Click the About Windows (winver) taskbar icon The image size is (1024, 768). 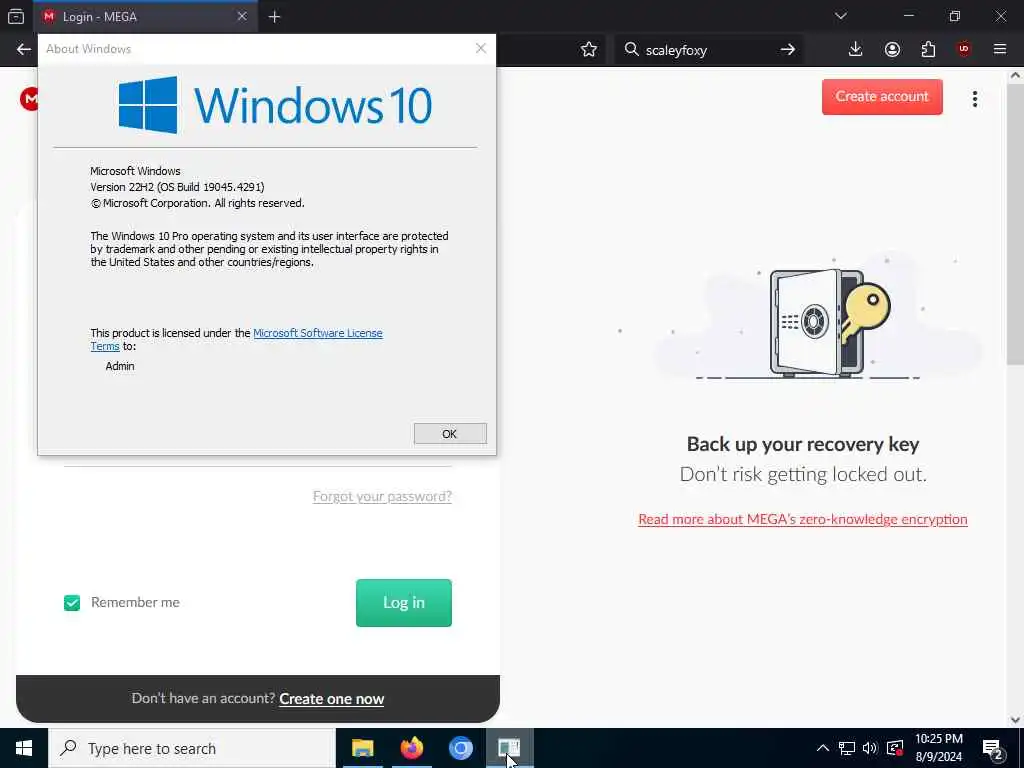tap(509, 748)
